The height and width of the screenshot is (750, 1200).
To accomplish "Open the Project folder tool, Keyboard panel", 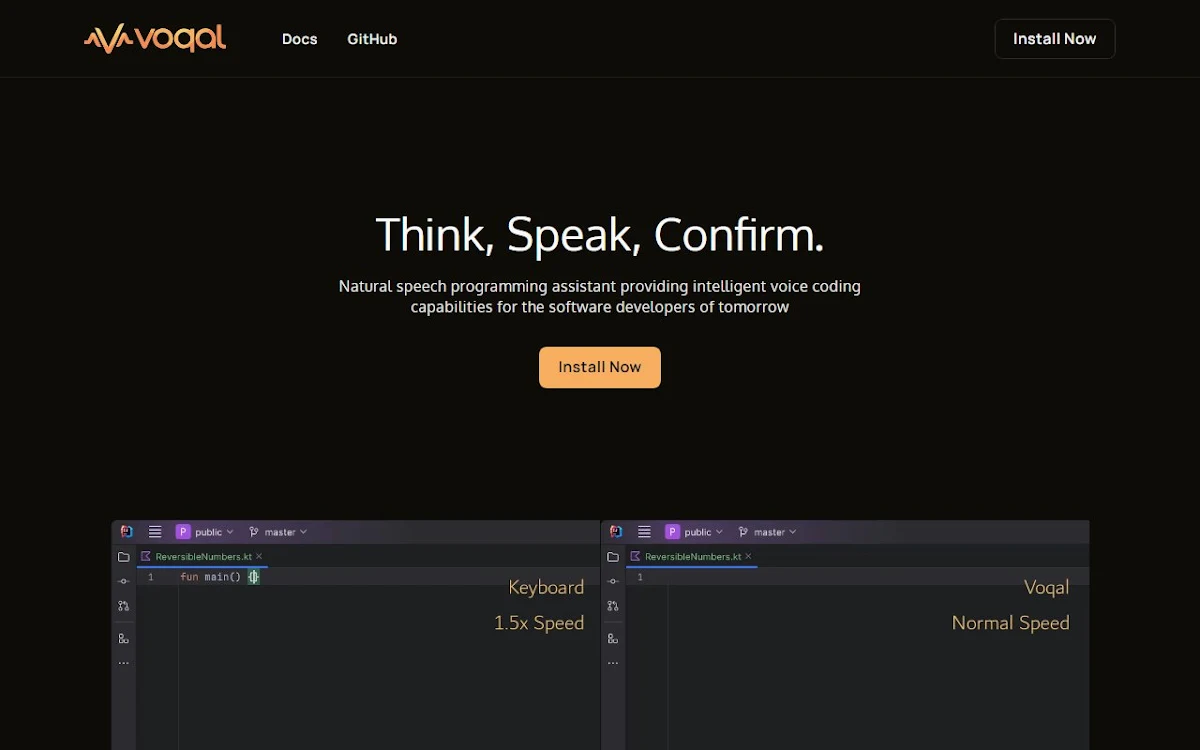I will [x=124, y=557].
